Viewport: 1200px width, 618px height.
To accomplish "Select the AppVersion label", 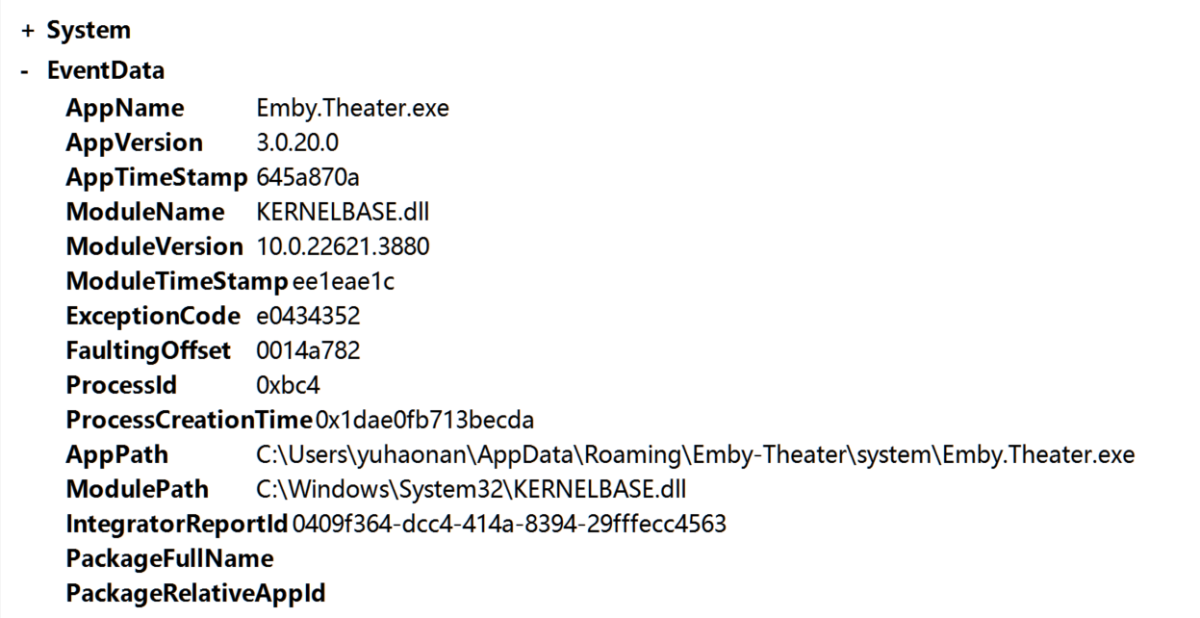I will [x=134, y=142].
